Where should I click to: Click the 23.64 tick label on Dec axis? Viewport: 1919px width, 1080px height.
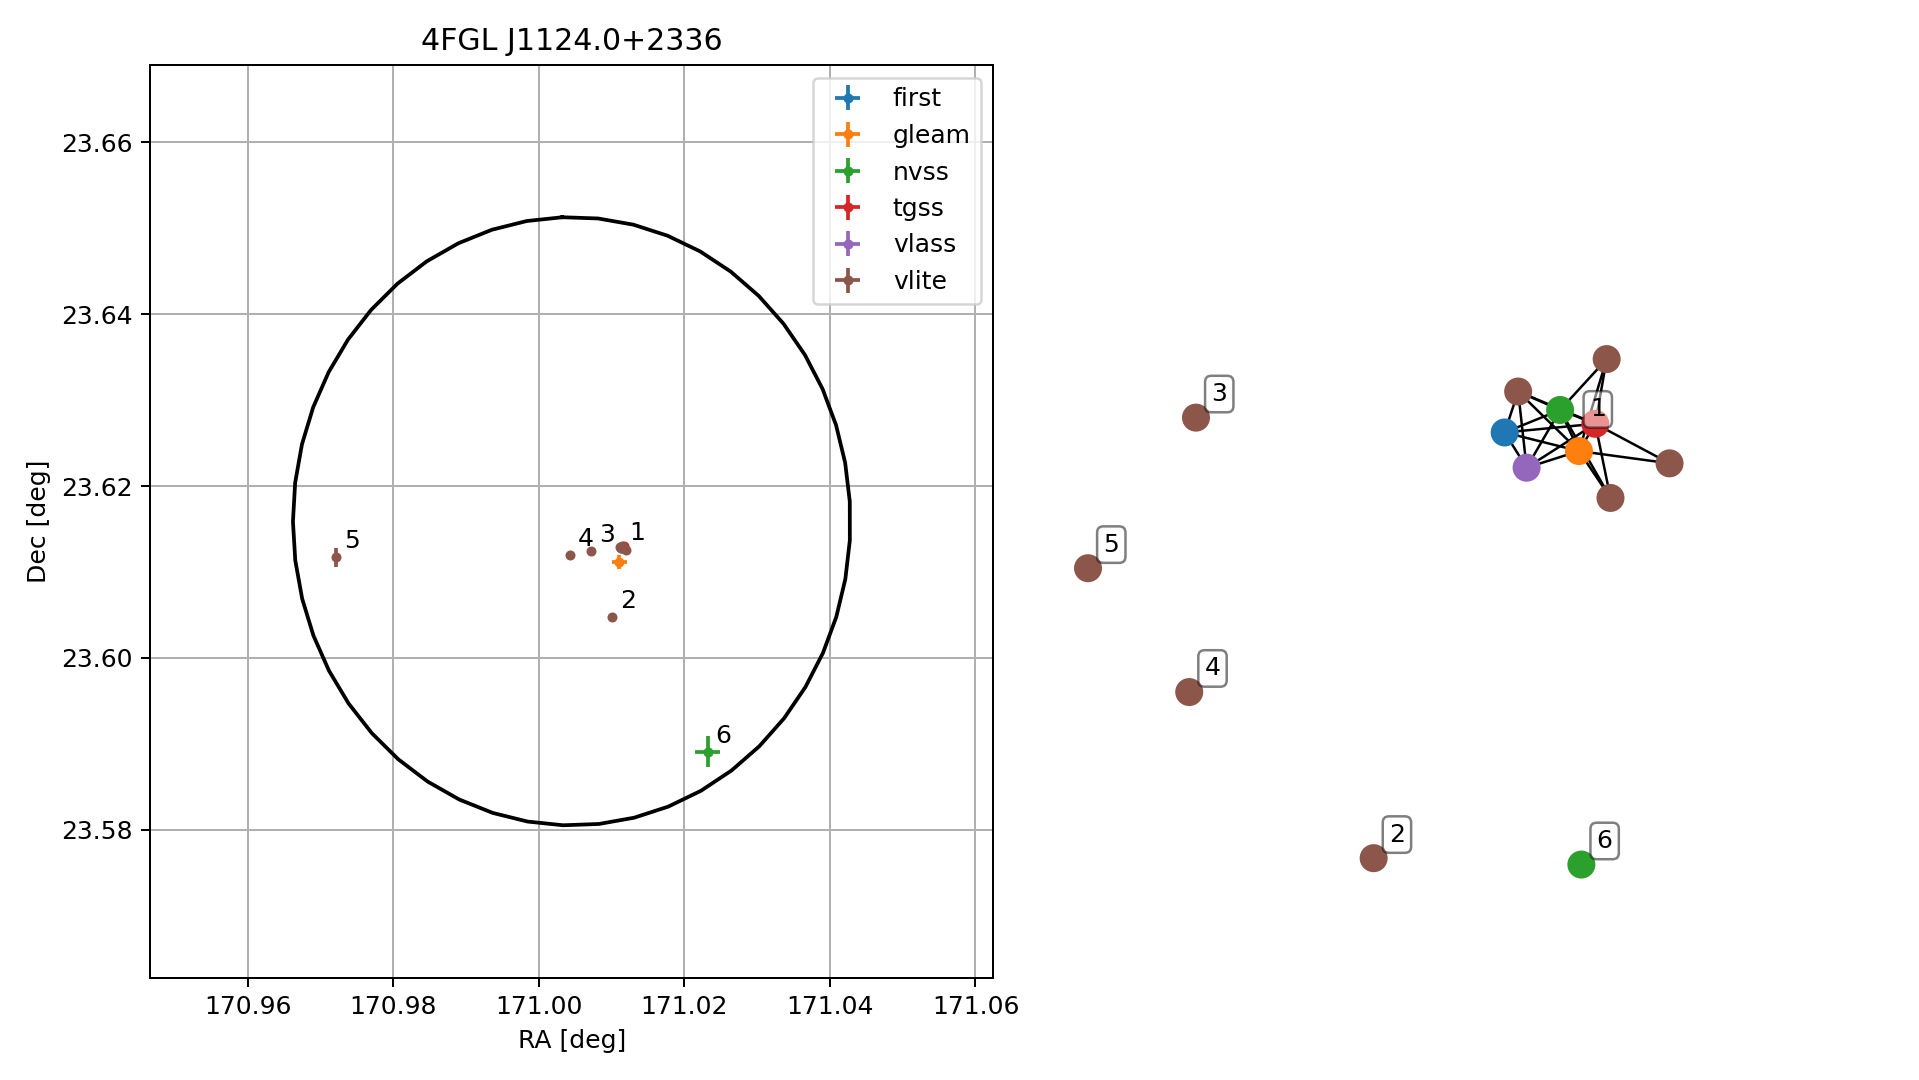click(97, 315)
